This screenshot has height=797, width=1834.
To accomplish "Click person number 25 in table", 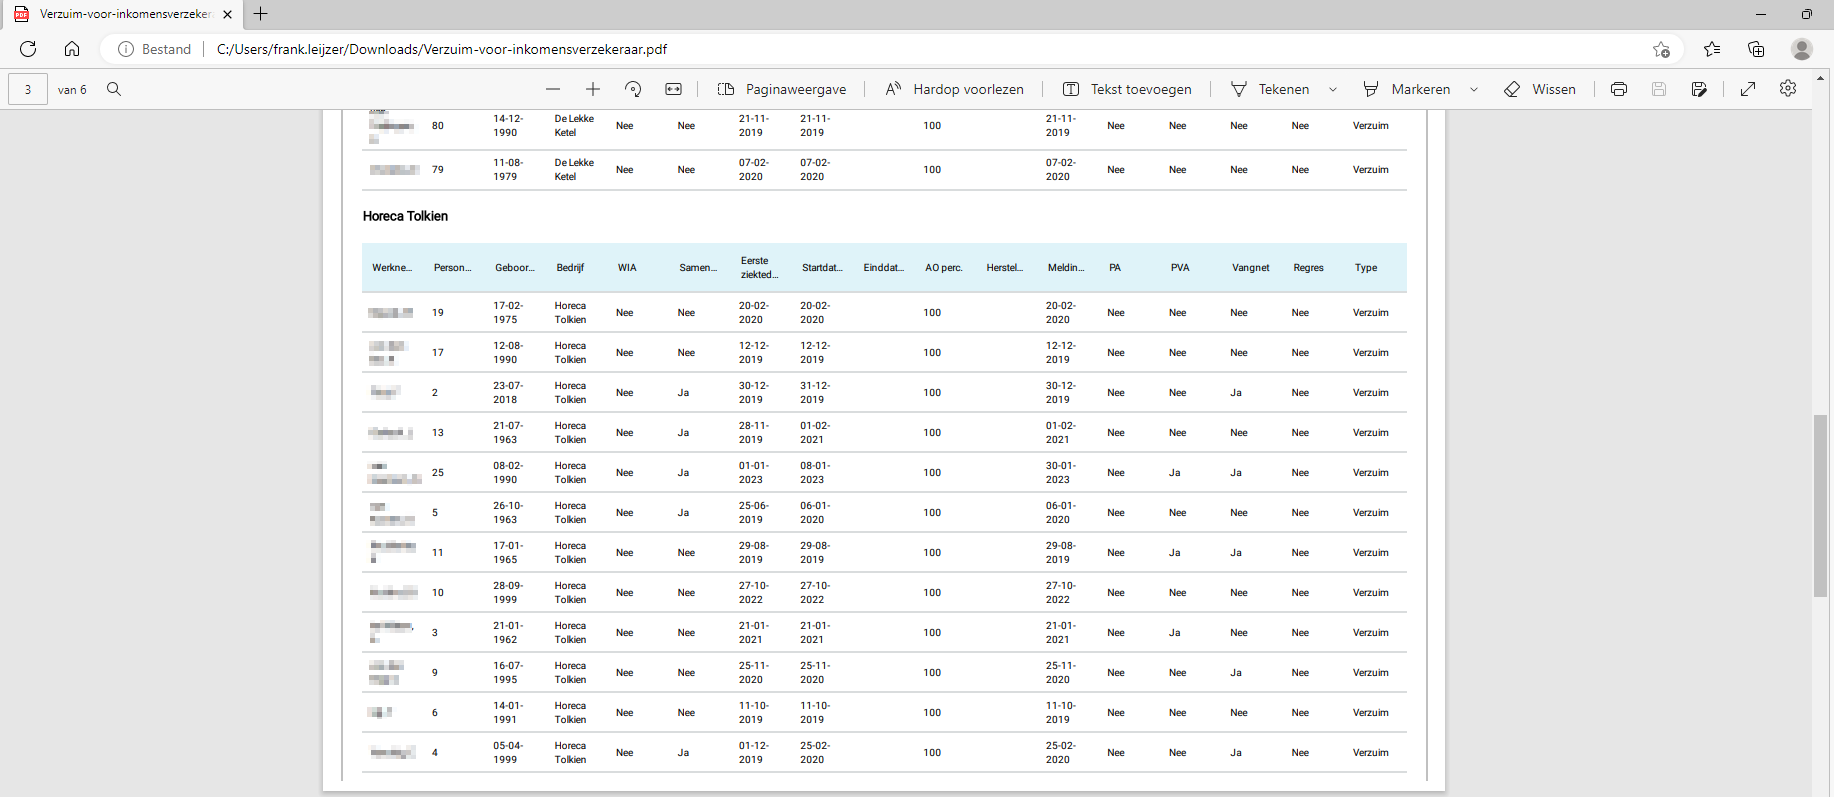I will coord(438,473).
